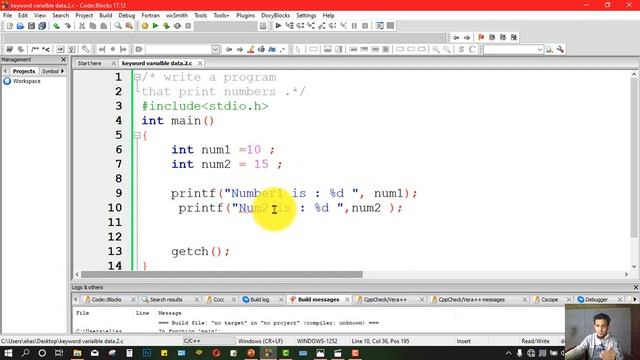Click the 'C' toolbar icon
The image size is (640, 360).
click(472, 49)
